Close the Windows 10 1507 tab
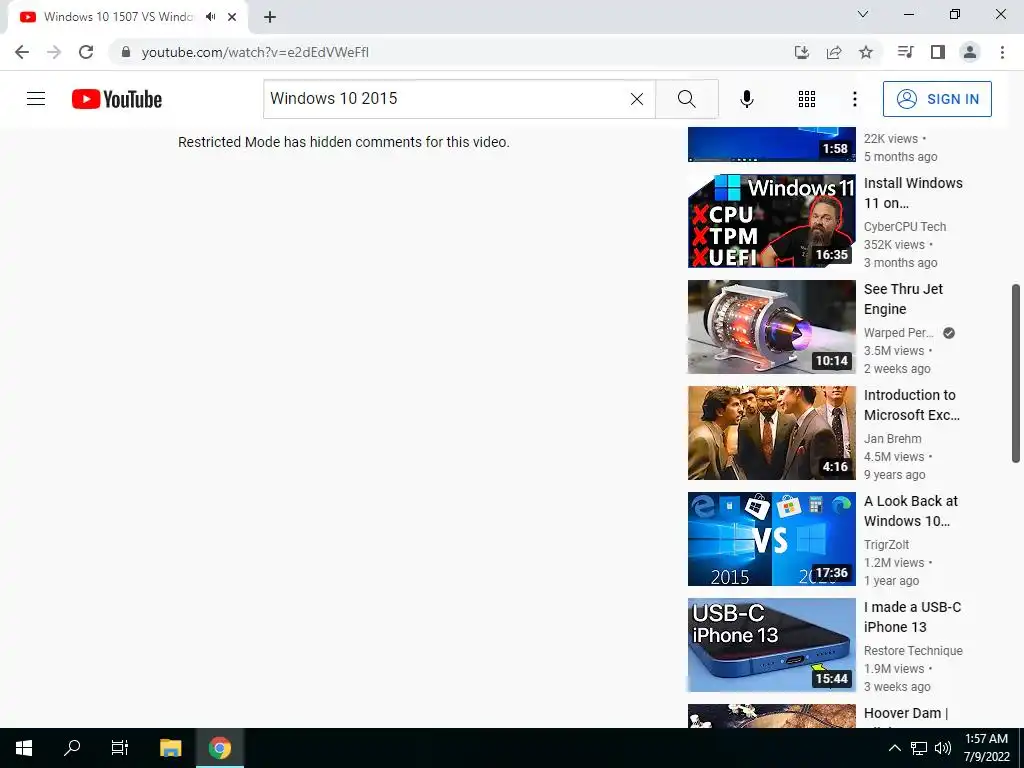 (x=232, y=17)
